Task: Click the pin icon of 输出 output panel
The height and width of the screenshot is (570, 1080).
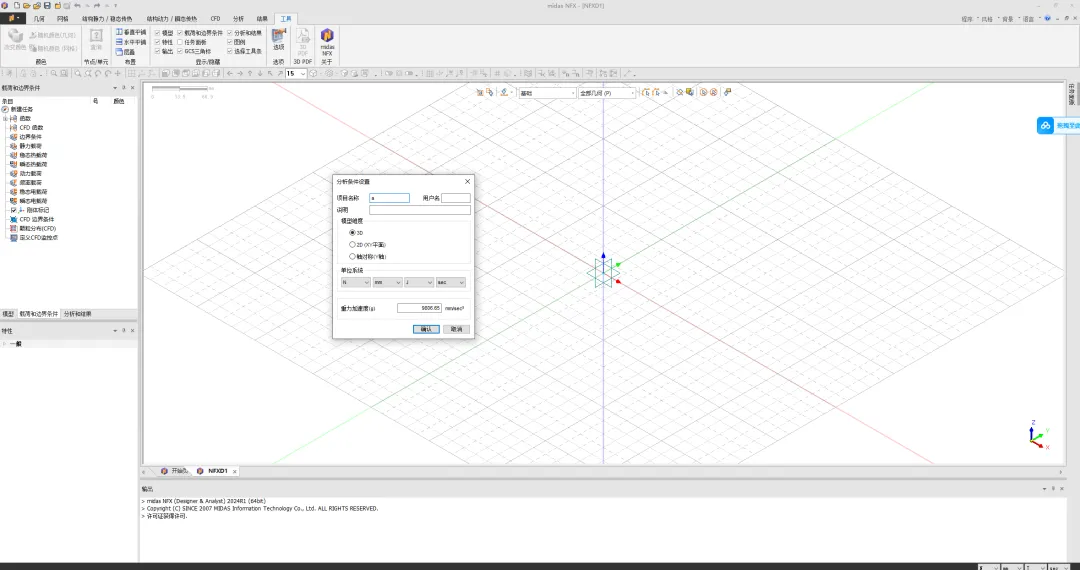Action: pos(1053,488)
